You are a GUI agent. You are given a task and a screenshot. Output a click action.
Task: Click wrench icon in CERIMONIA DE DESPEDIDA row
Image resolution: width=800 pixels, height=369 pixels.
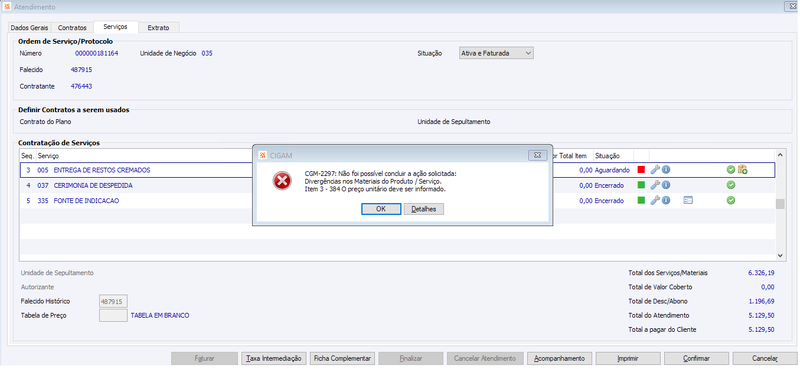point(655,185)
